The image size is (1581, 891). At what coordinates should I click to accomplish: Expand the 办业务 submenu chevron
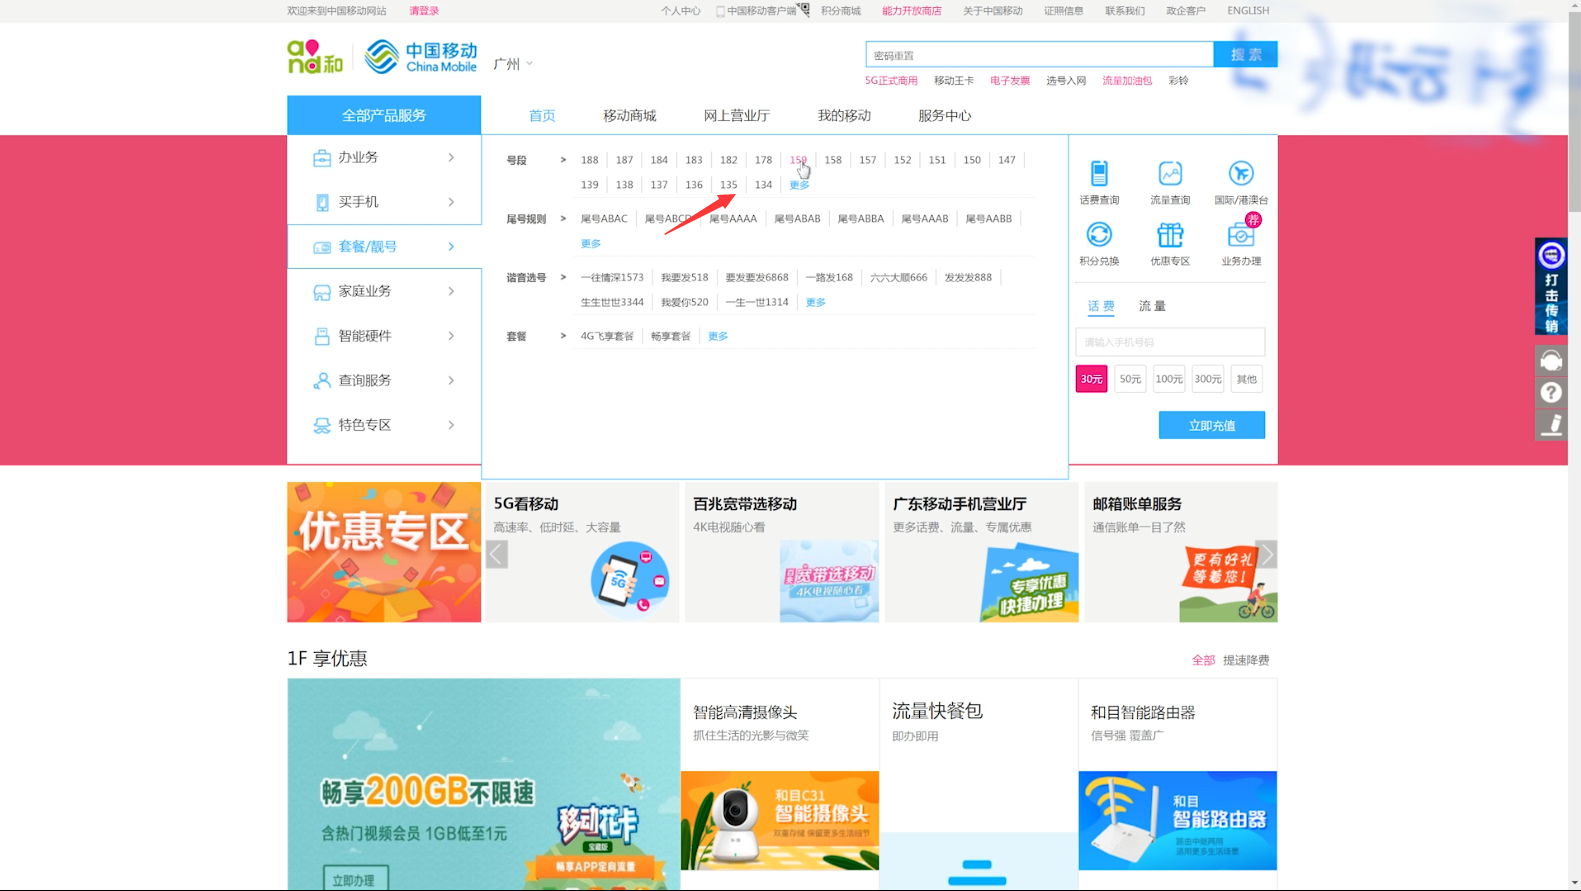(x=451, y=158)
